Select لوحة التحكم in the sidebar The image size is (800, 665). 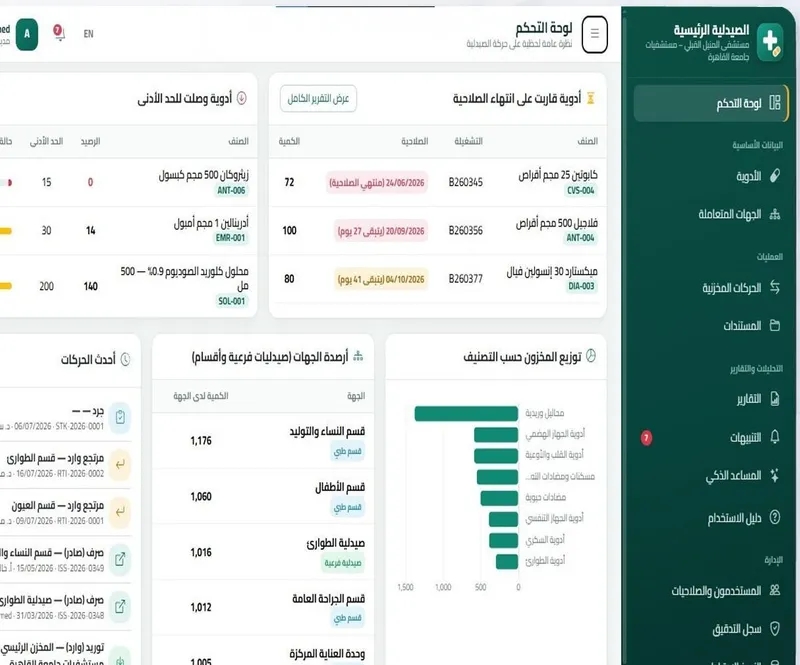(x=710, y=103)
